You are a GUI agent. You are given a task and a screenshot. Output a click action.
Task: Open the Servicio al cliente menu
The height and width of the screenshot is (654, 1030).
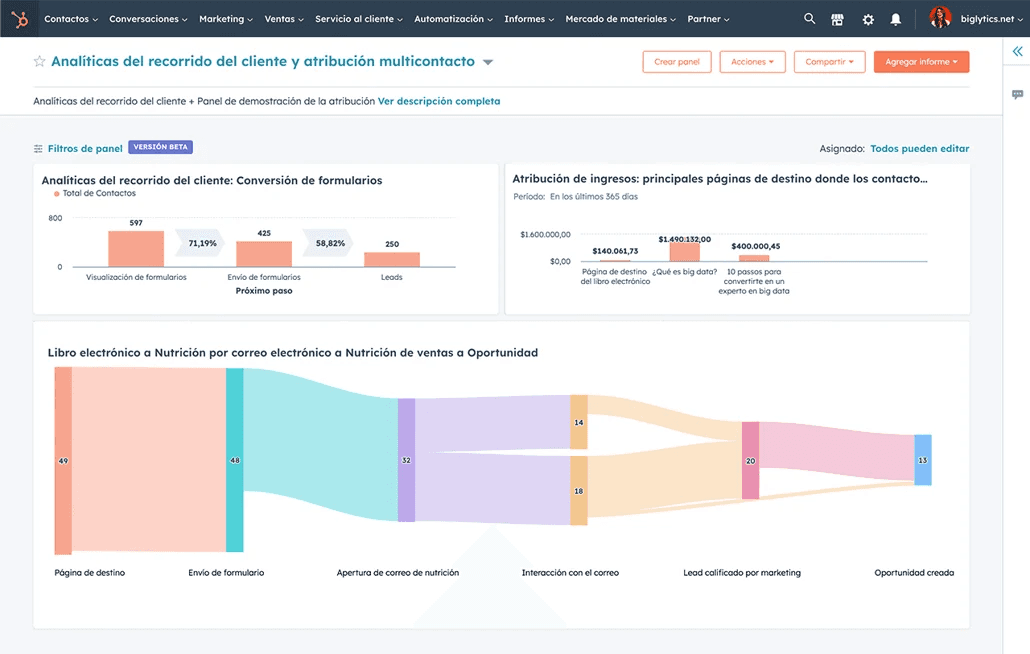[359, 19]
